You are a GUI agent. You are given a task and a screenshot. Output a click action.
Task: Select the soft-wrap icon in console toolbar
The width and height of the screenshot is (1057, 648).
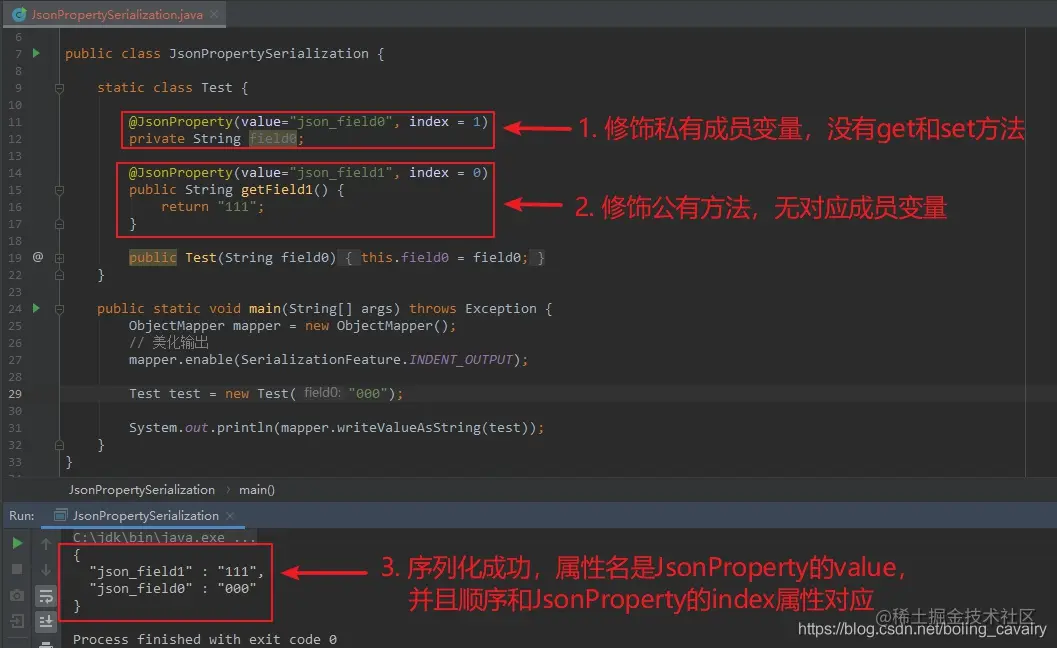pos(45,596)
